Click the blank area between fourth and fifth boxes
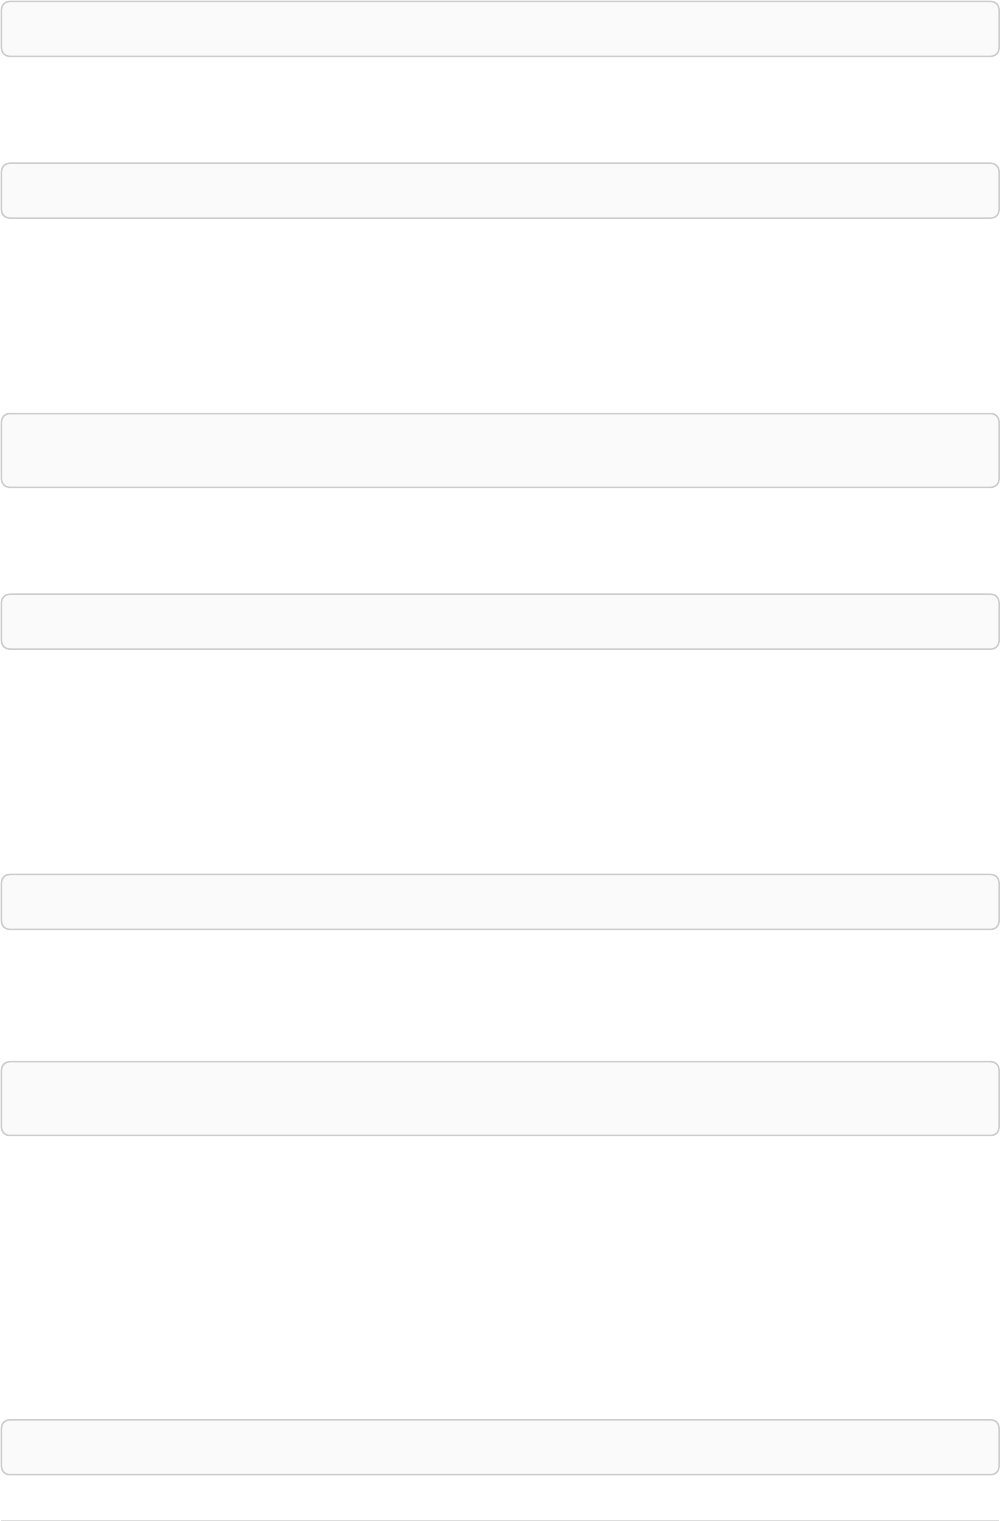 [500, 762]
